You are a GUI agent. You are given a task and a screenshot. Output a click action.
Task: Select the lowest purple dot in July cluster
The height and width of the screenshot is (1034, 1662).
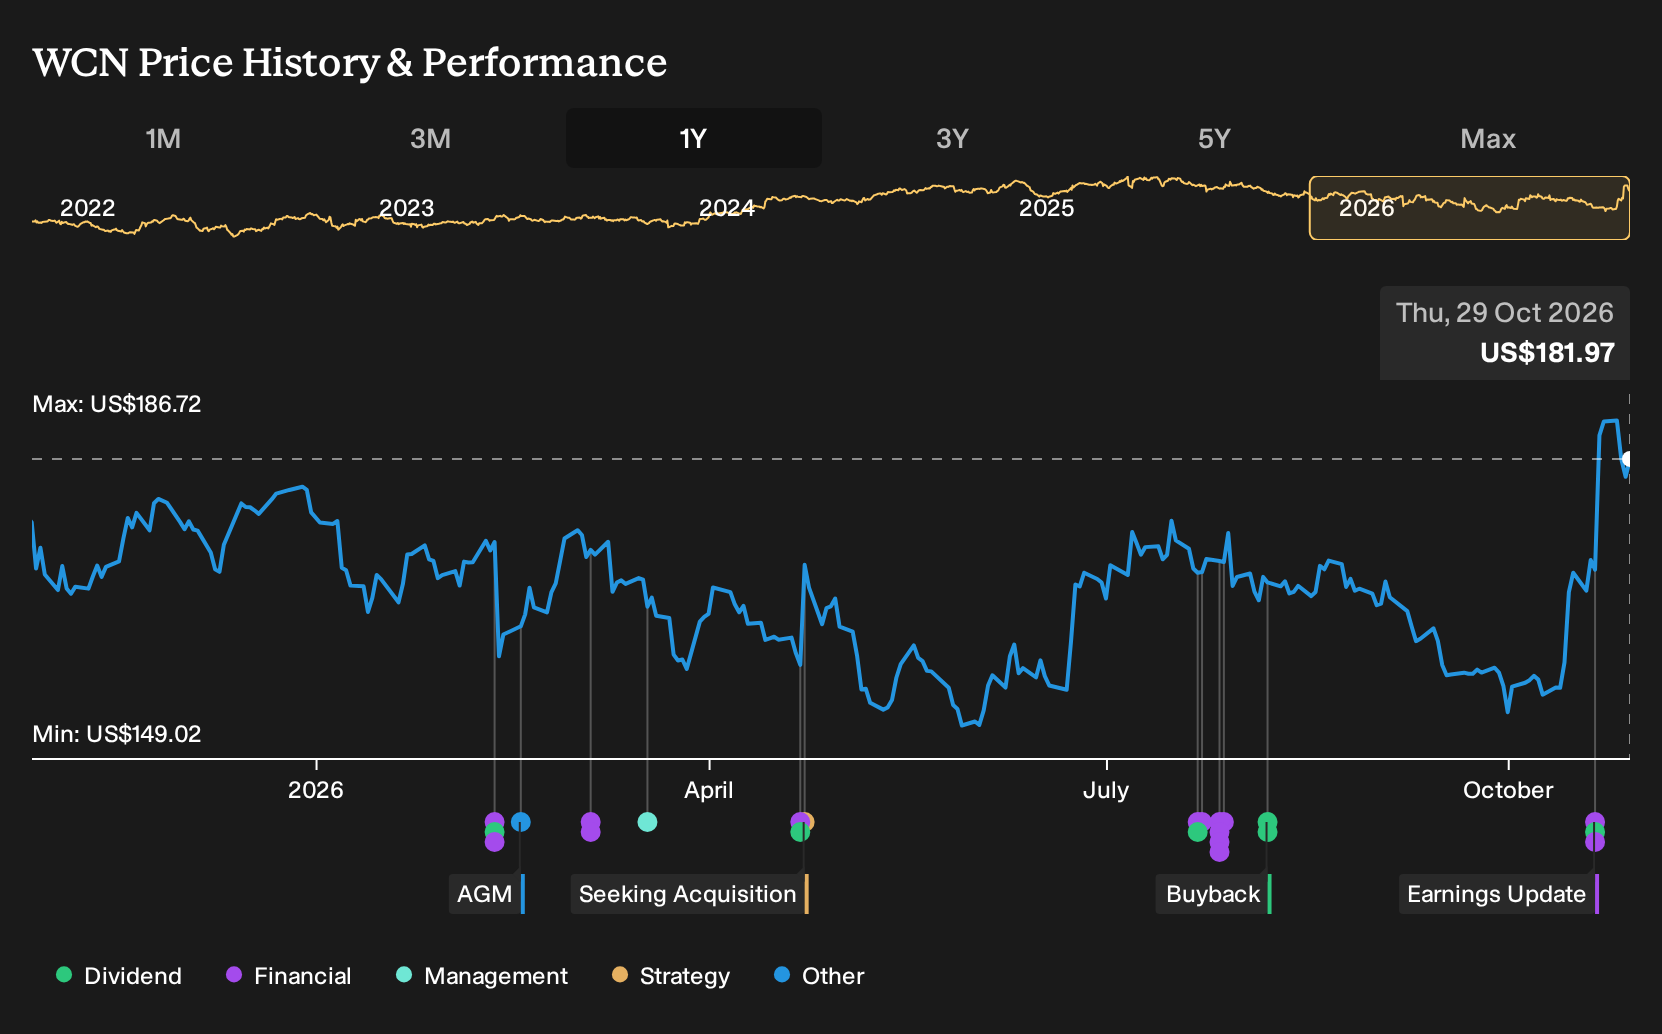[1219, 852]
